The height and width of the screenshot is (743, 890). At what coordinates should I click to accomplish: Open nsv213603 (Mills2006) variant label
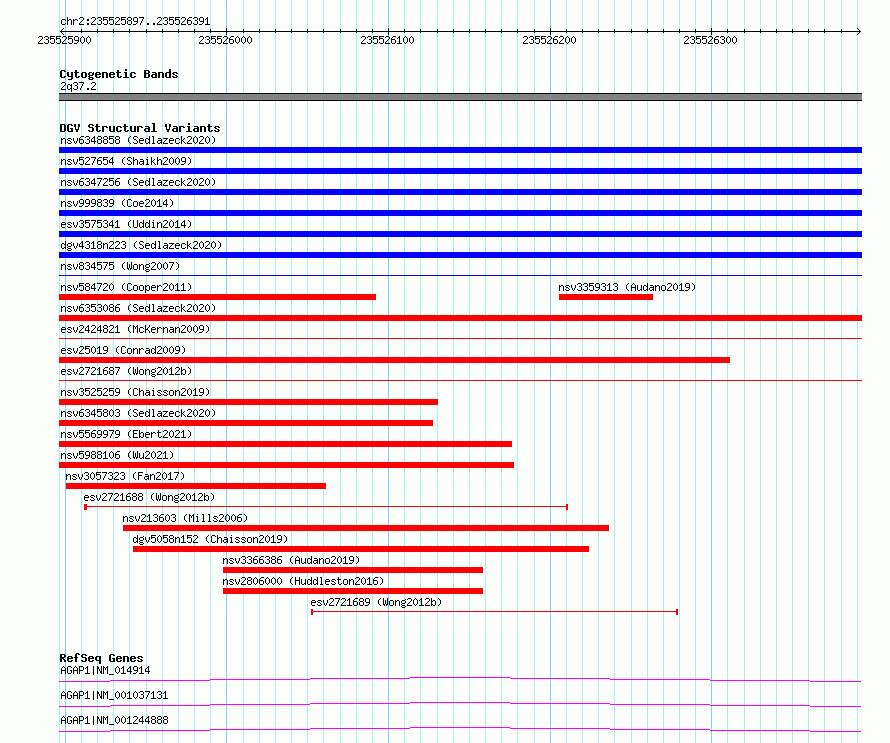(185, 518)
